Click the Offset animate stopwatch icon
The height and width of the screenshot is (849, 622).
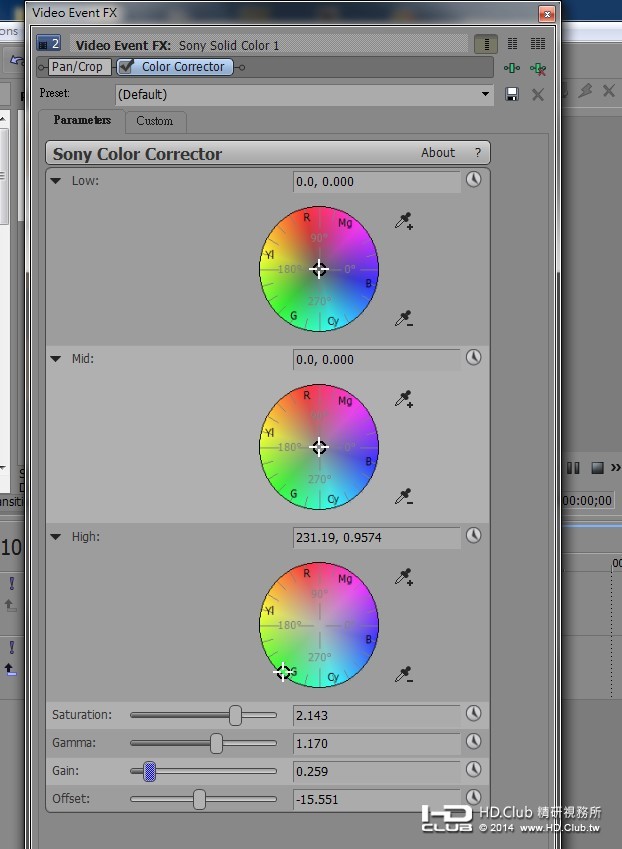tap(473, 797)
